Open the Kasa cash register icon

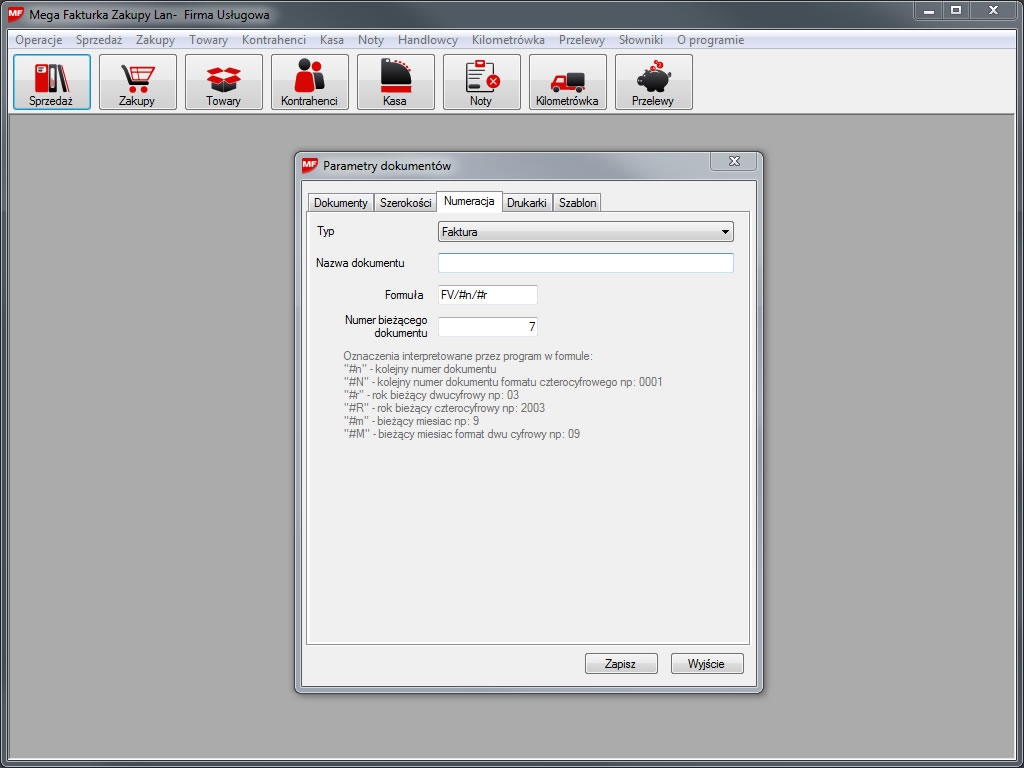click(x=396, y=82)
